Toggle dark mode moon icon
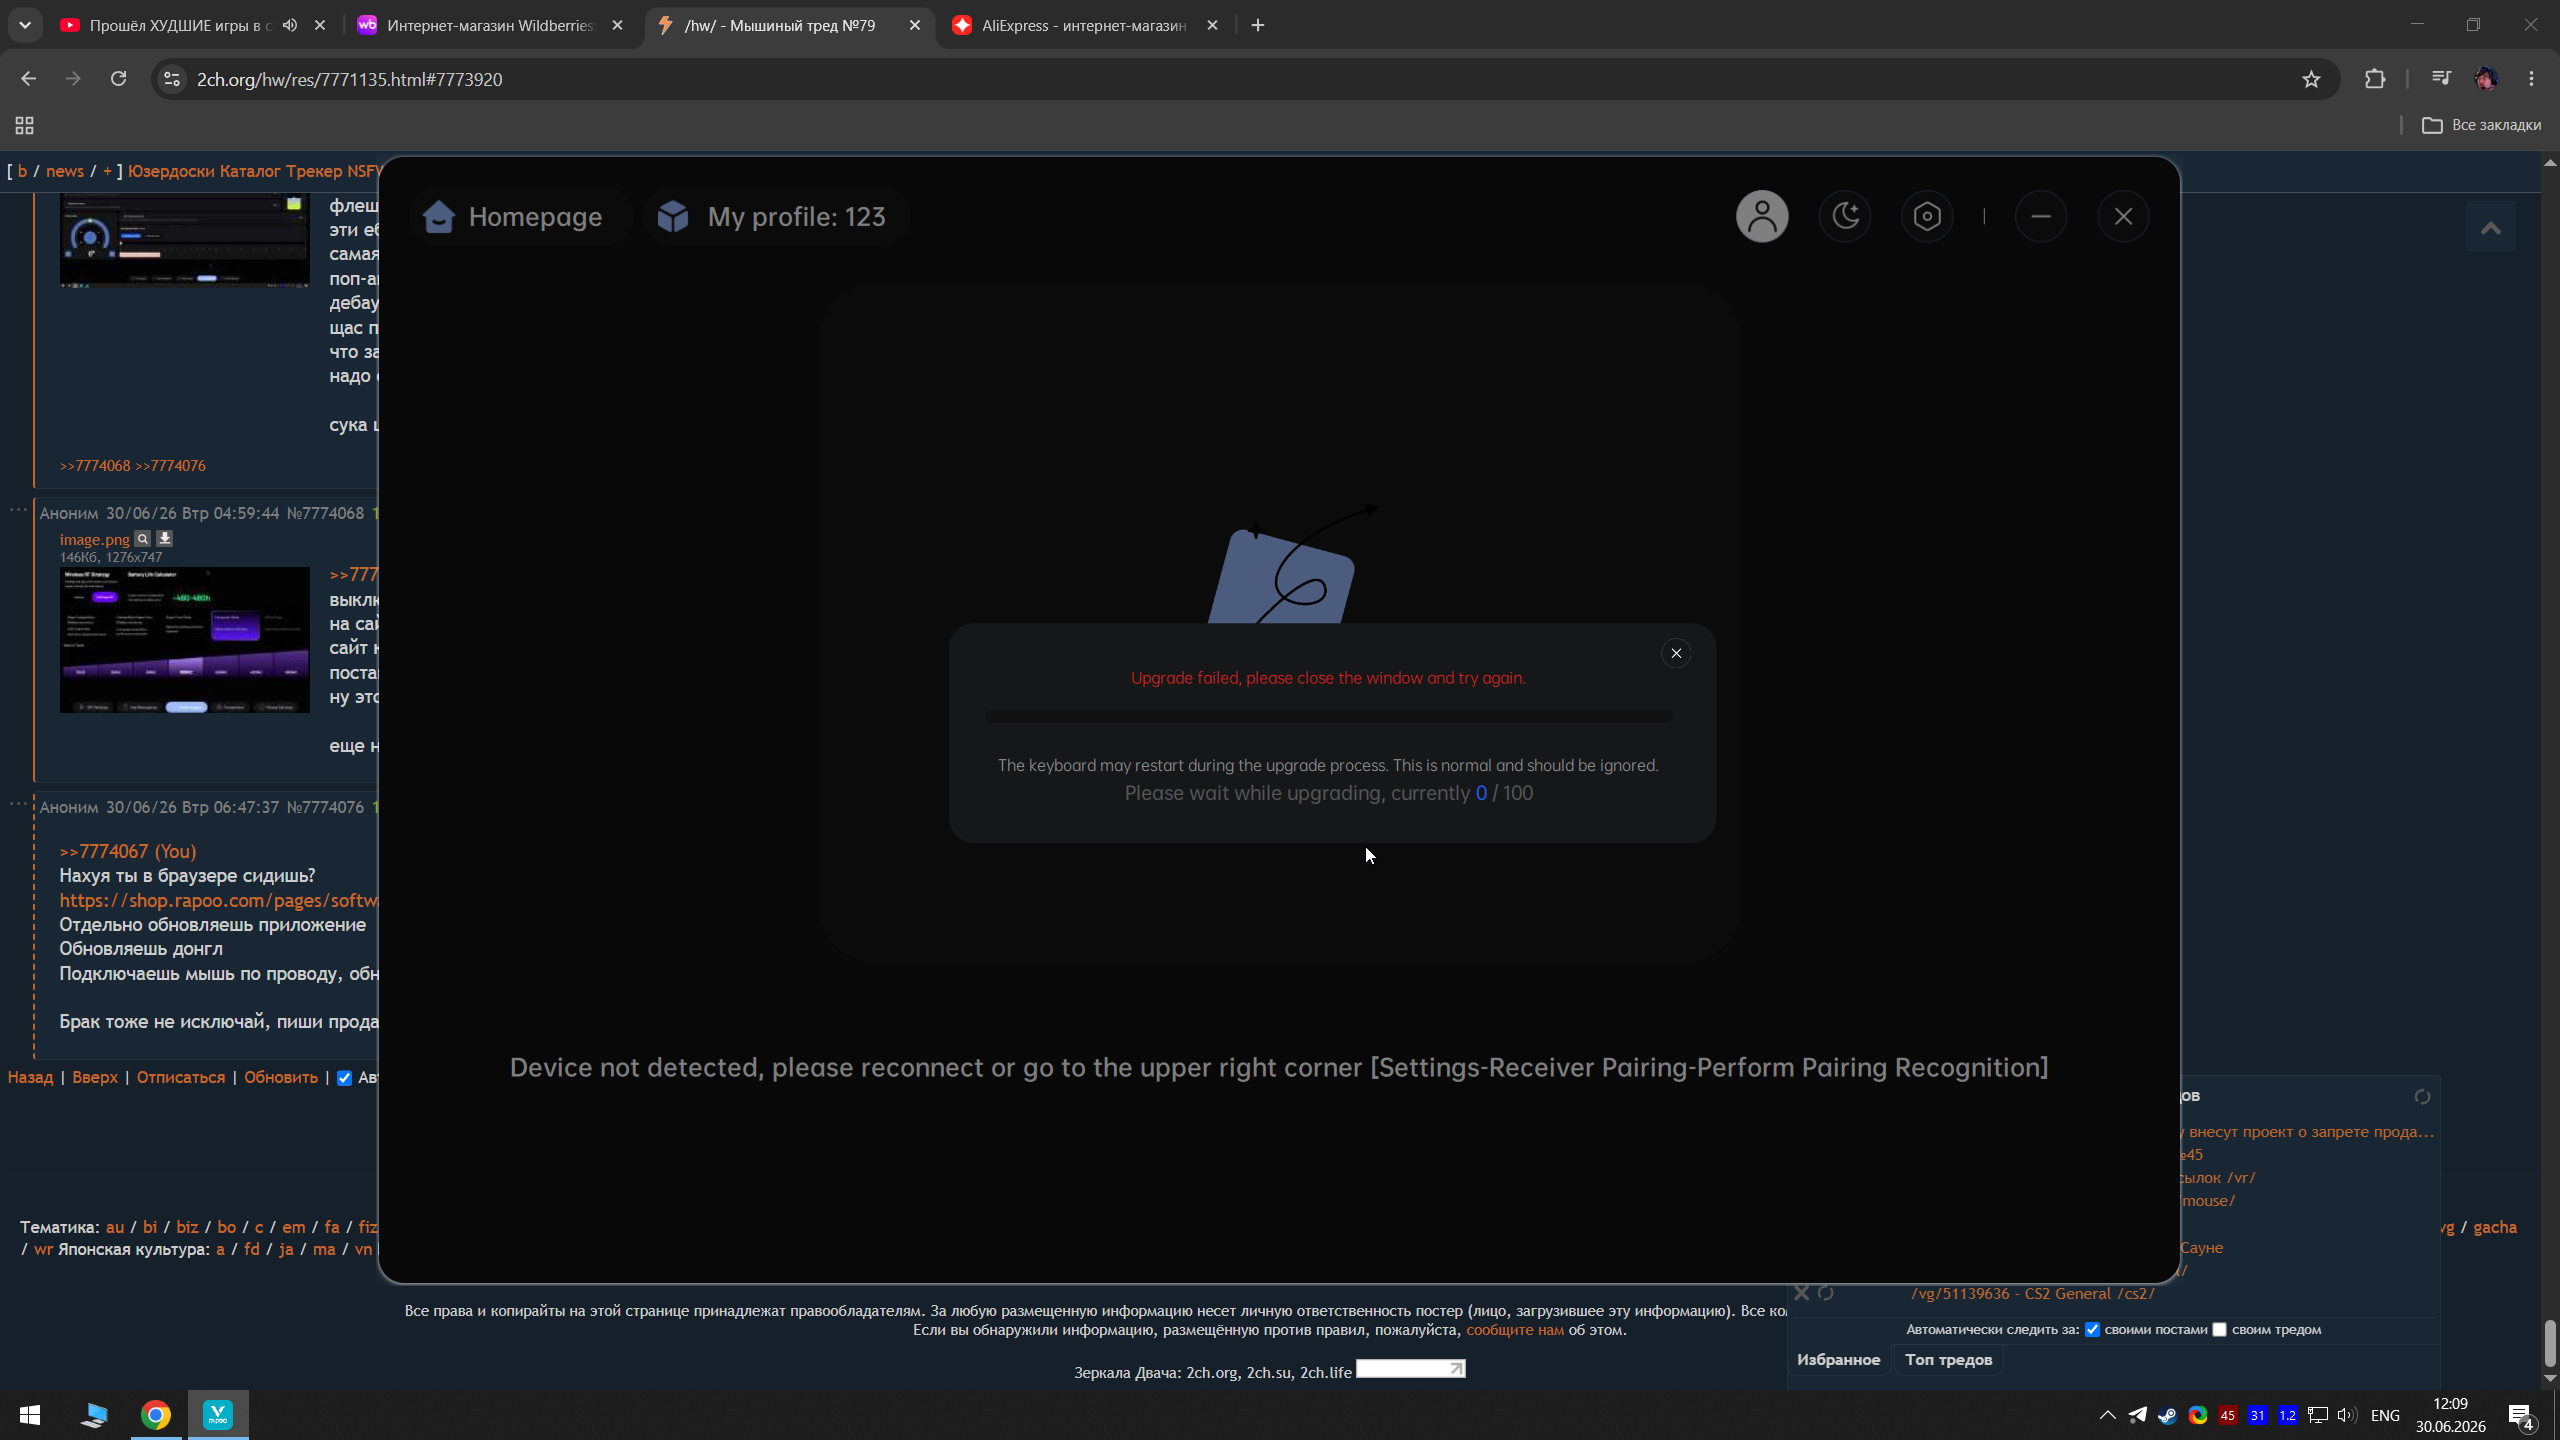Screen dimensions: 2560x1440 pyautogui.click(x=1845, y=216)
